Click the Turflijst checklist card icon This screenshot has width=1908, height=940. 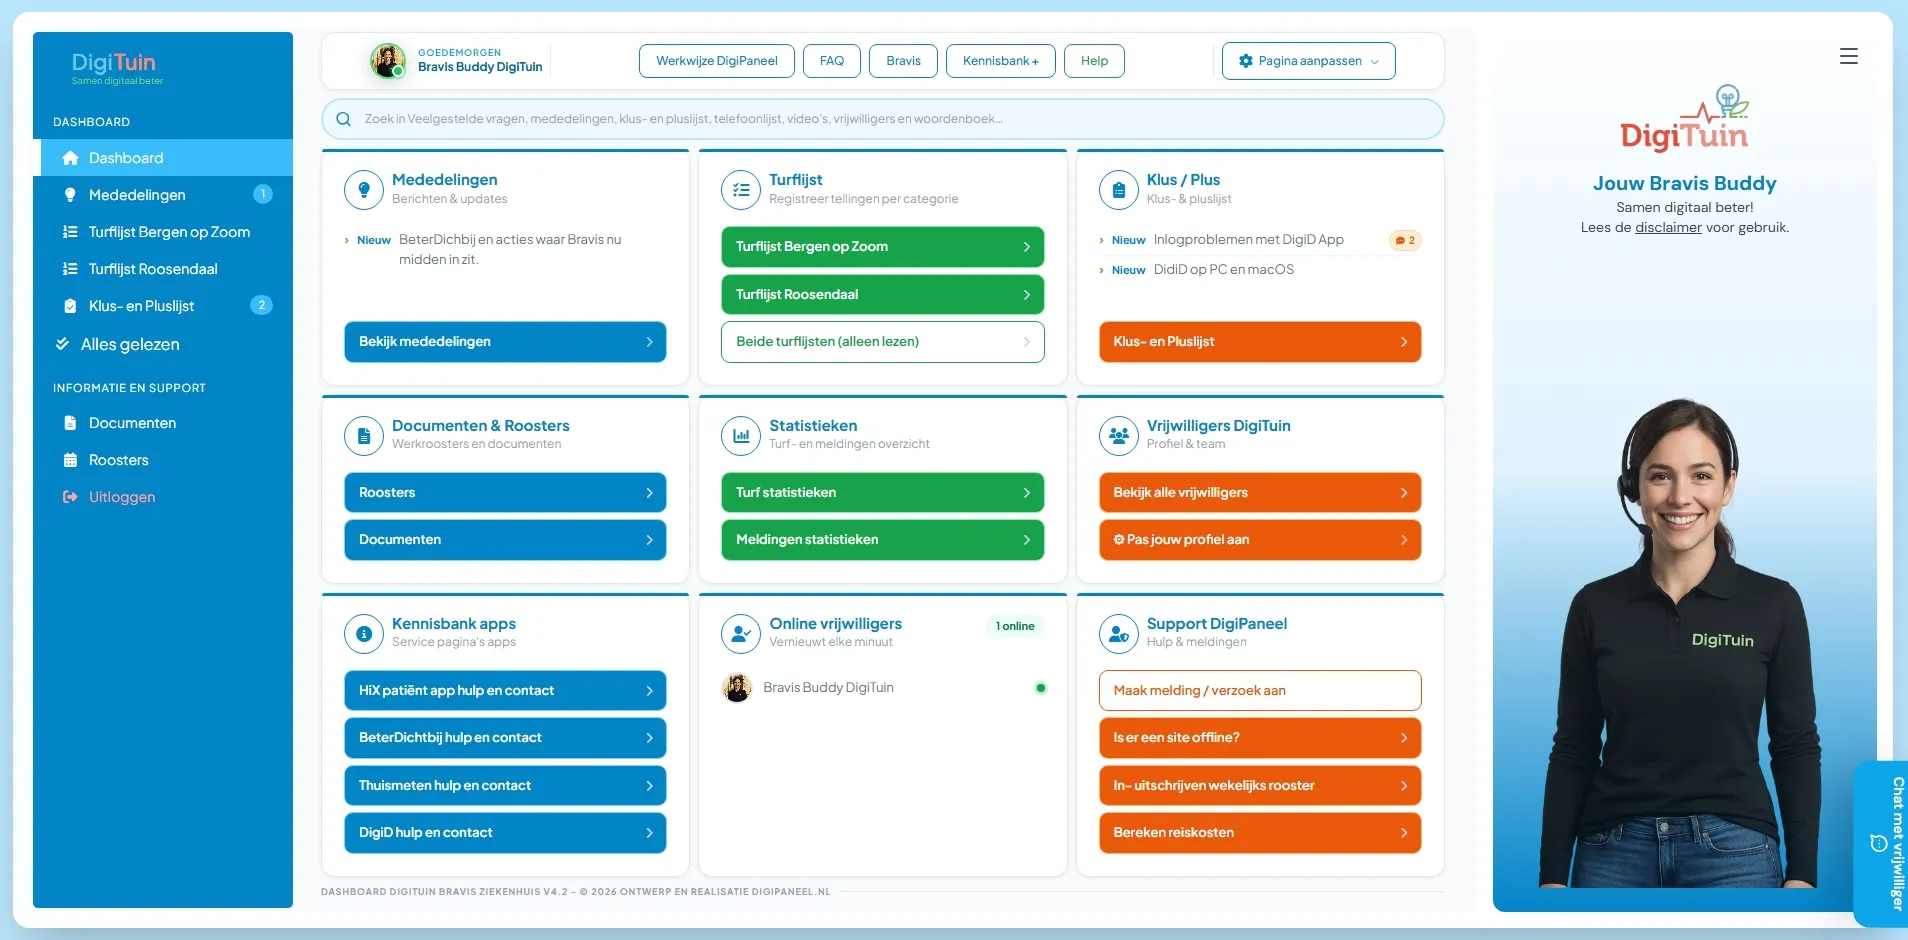pyautogui.click(x=741, y=189)
